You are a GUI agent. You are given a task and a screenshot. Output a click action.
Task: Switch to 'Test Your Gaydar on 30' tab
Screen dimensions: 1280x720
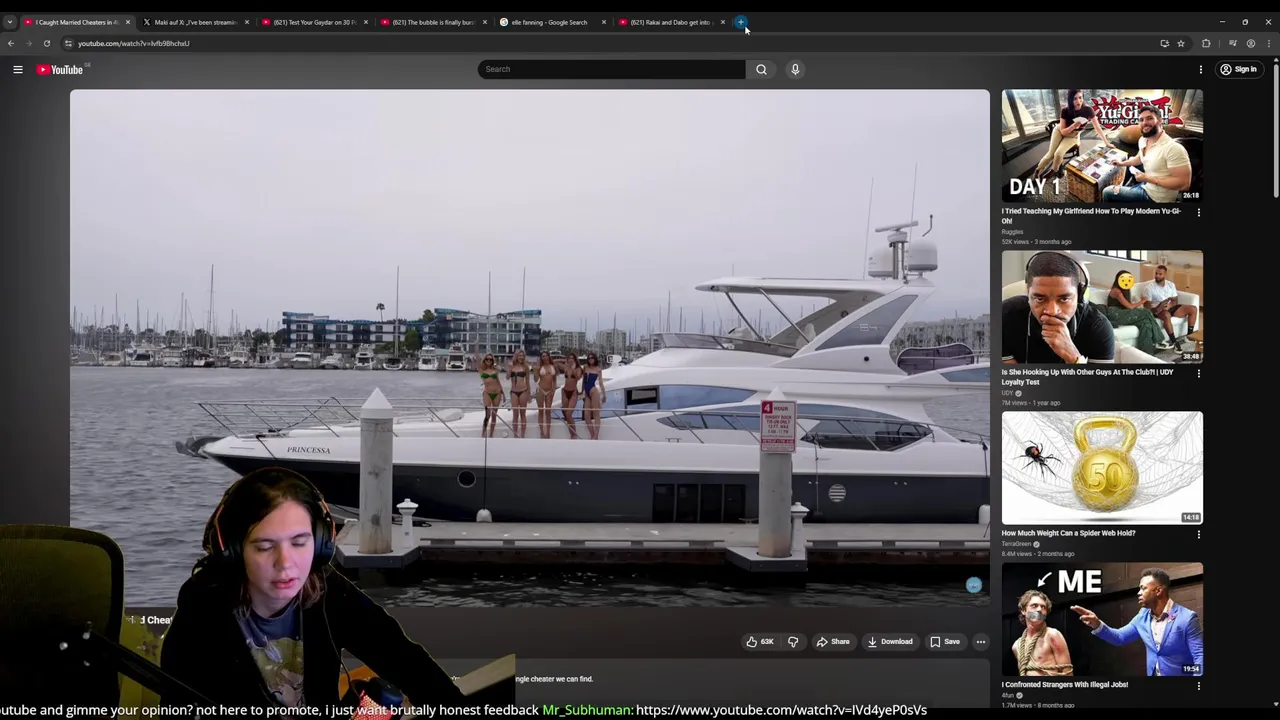[x=314, y=22]
